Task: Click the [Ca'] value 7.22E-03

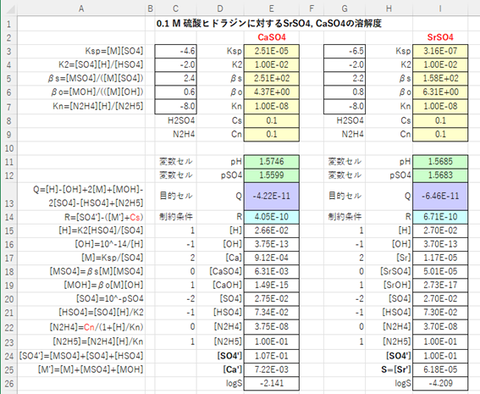Action: tap(271, 370)
